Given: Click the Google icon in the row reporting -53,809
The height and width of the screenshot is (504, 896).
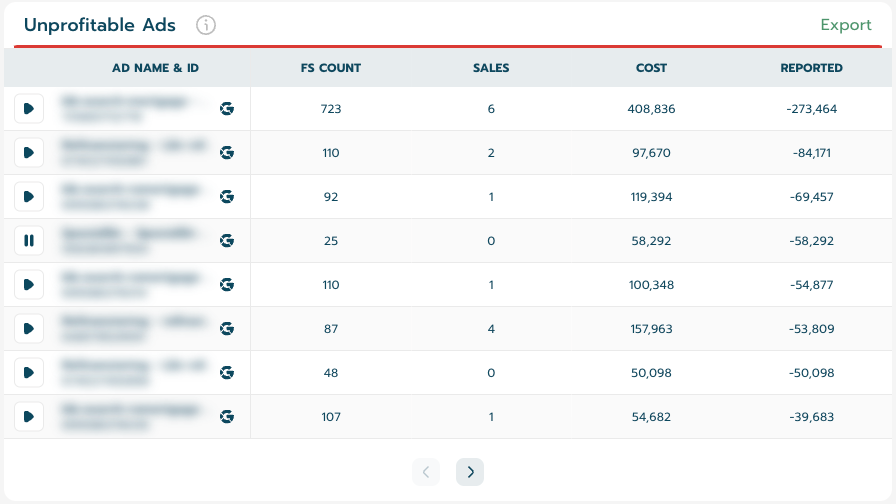Looking at the screenshot, I should 227,329.
